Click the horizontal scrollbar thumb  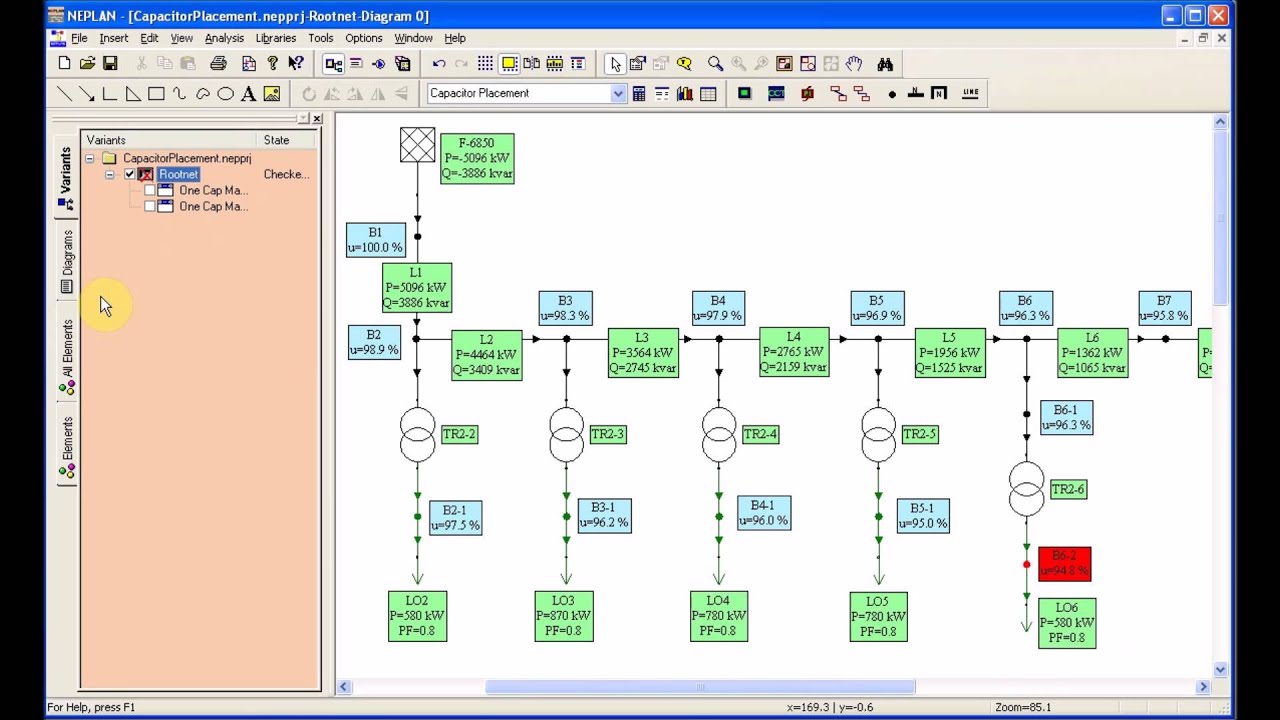(700, 686)
